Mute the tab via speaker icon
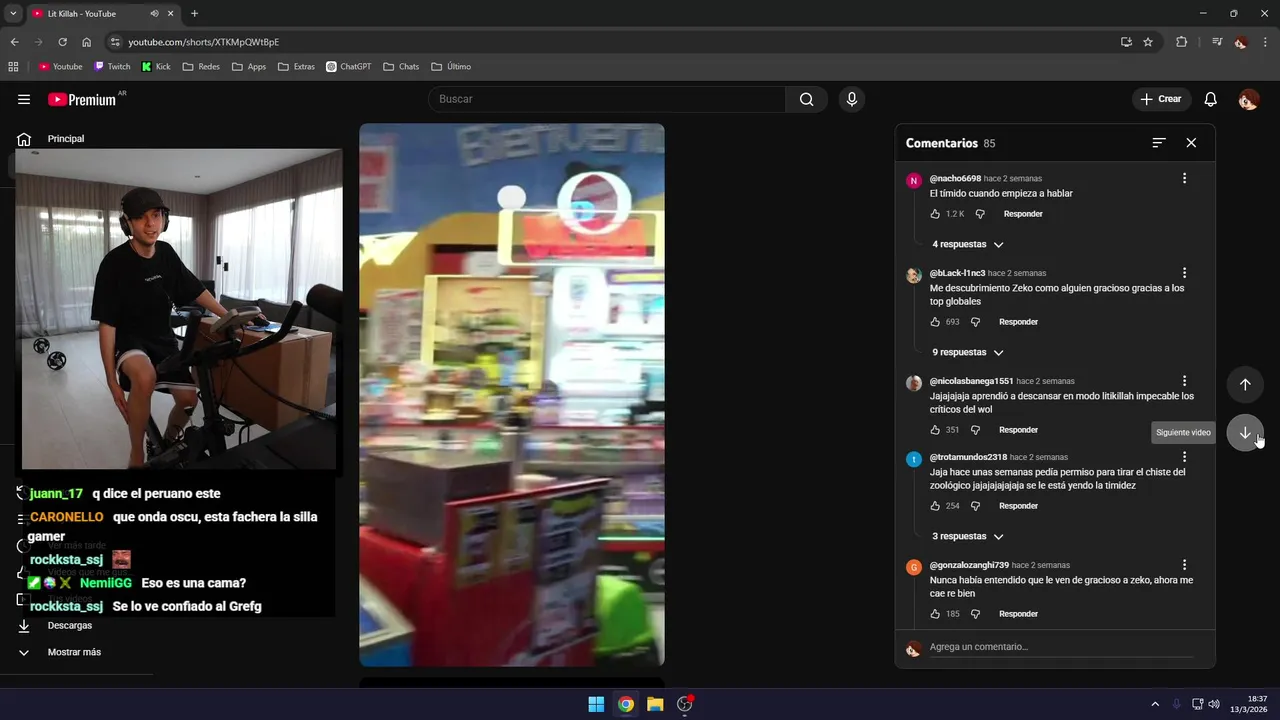Viewport: 1280px width, 720px height. click(154, 14)
